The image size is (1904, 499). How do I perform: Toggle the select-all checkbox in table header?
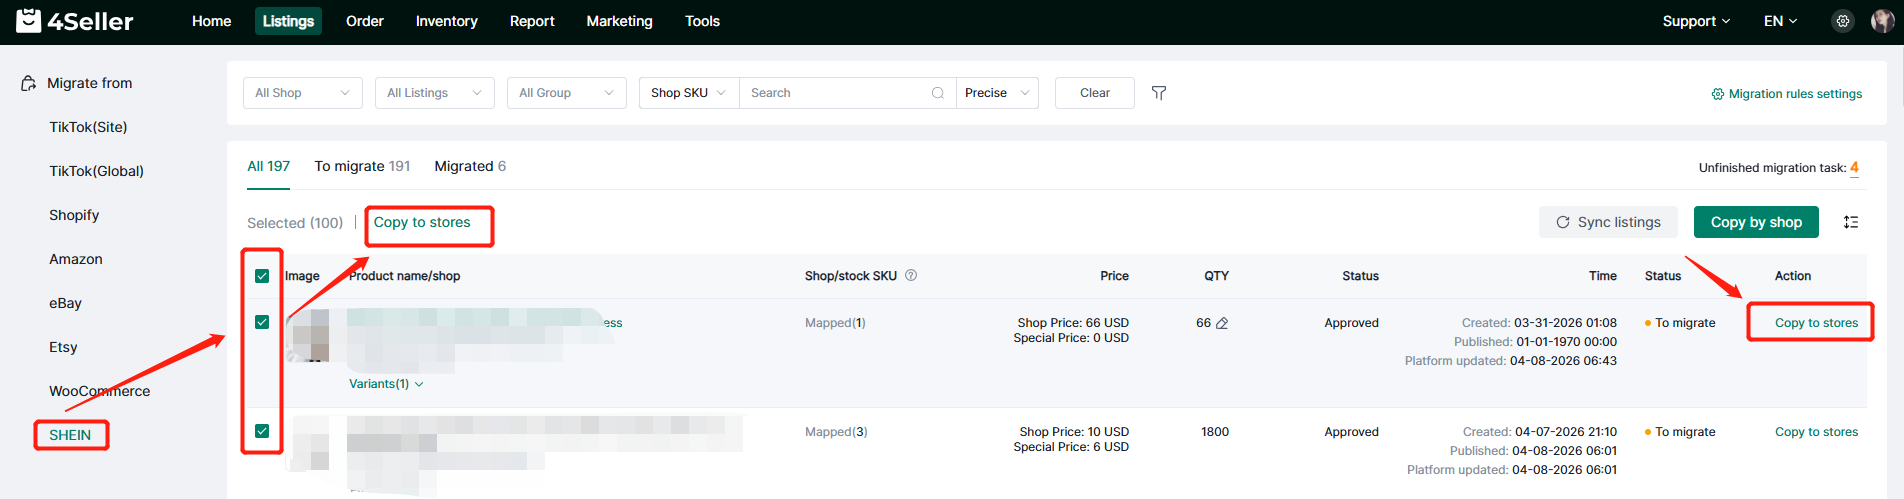pyautogui.click(x=262, y=276)
